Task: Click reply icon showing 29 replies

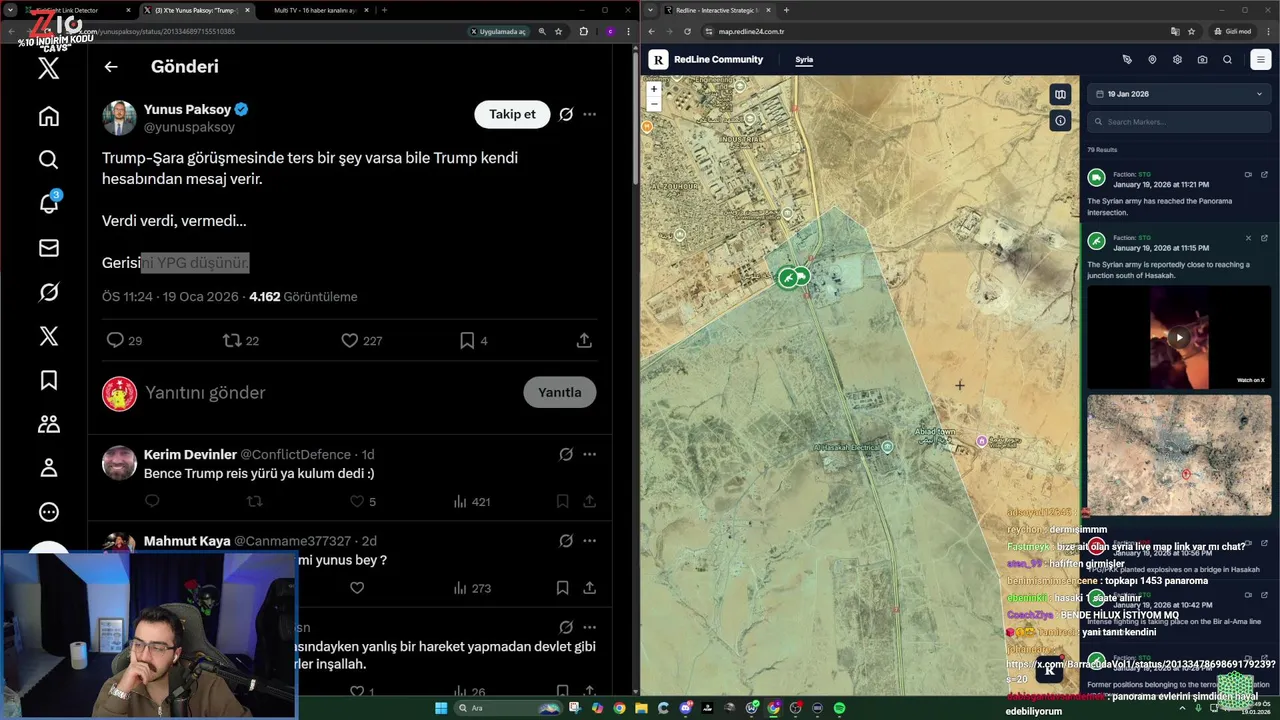Action: point(115,341)
